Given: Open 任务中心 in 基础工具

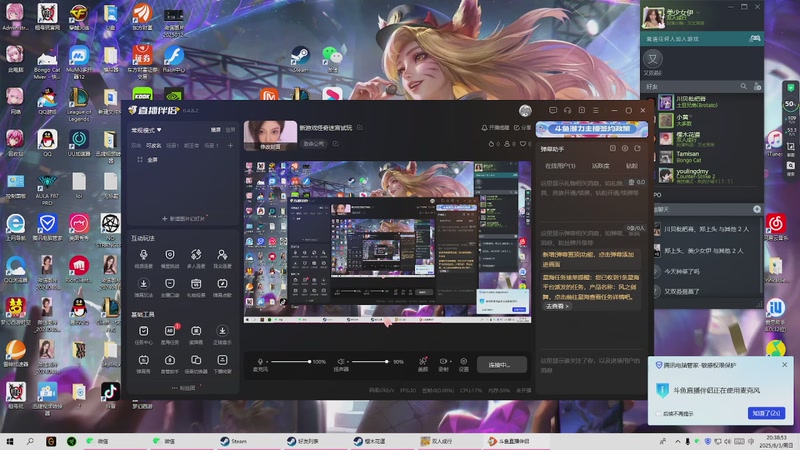Looking at the screenshot, I should click(x=143, y=335).
